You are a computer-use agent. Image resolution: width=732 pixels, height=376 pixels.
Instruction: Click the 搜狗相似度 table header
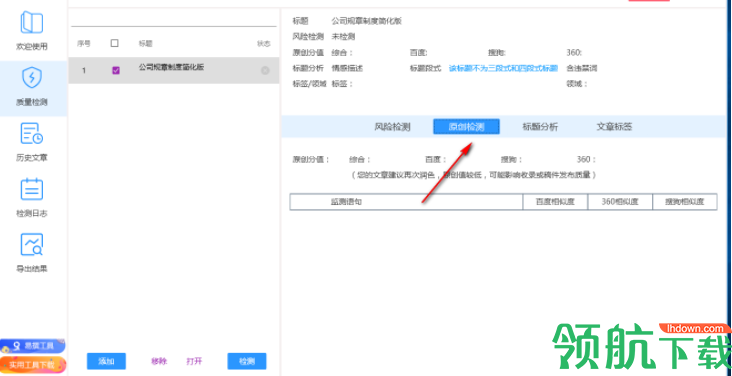pos(685,202)
